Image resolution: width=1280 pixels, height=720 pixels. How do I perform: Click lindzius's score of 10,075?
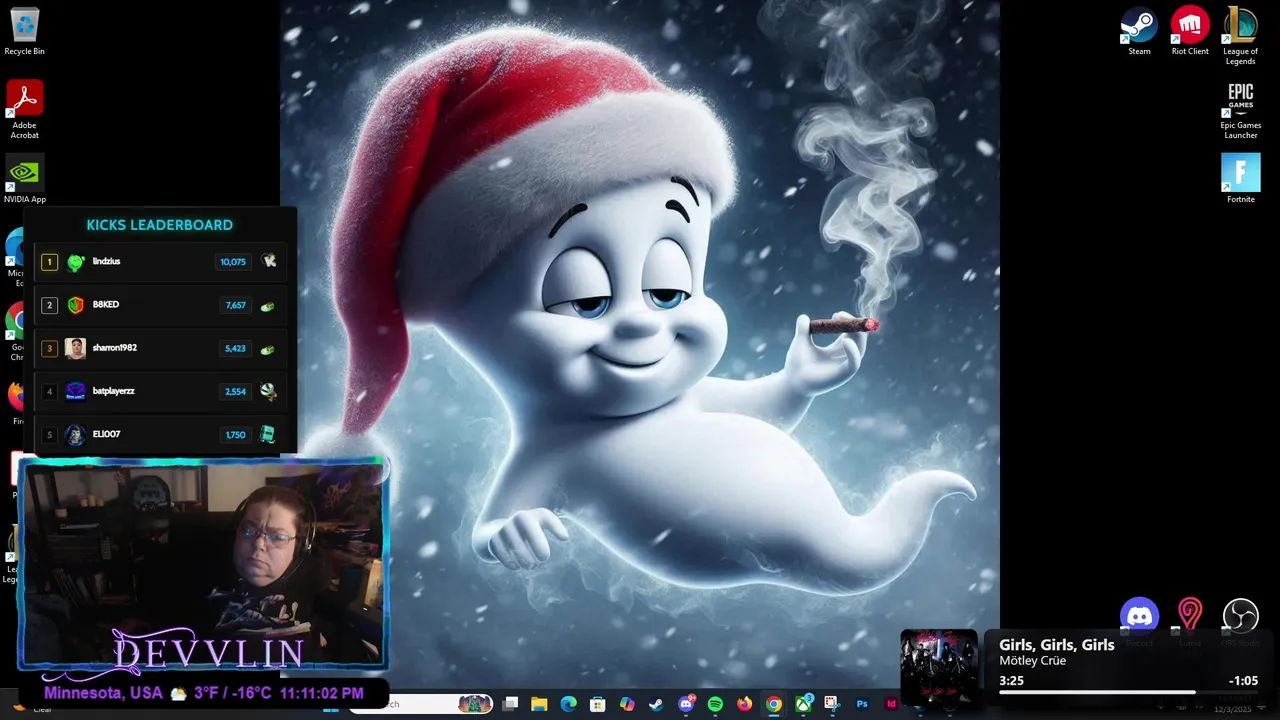tap(233, 262)
